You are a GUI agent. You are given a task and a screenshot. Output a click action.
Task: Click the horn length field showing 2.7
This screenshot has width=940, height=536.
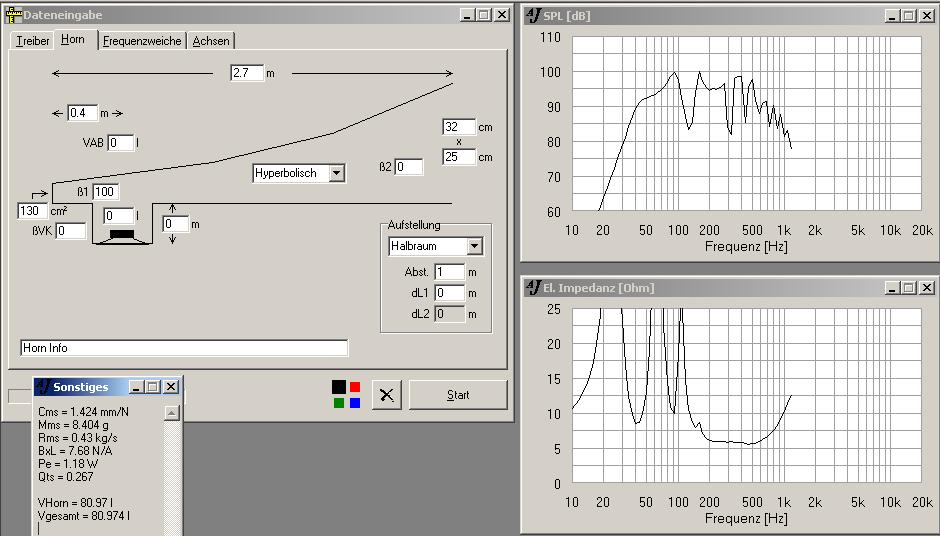click(x=246, y=73)
